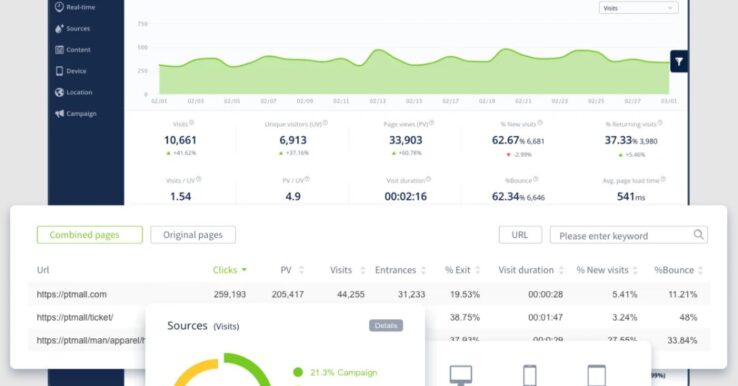Click the Campaign megaphone icon
Screen dimensions: 738x386
click(59, 113)
